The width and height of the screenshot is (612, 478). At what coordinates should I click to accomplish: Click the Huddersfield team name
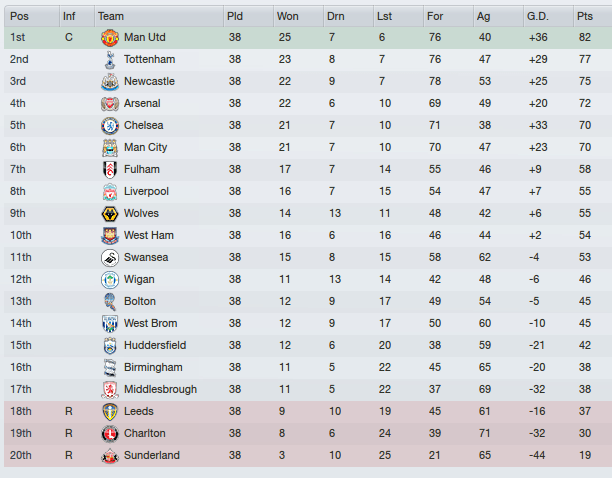click(x=155, y=345)
